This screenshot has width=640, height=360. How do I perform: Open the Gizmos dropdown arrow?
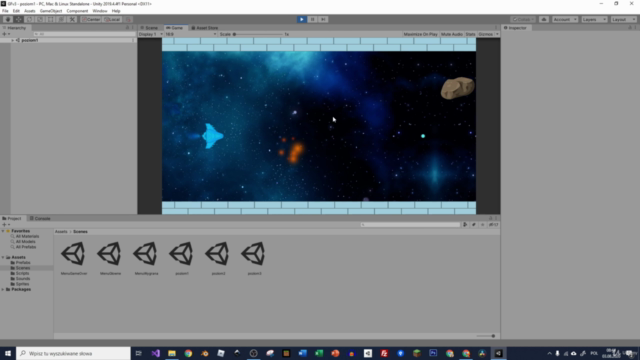point(497,34)
